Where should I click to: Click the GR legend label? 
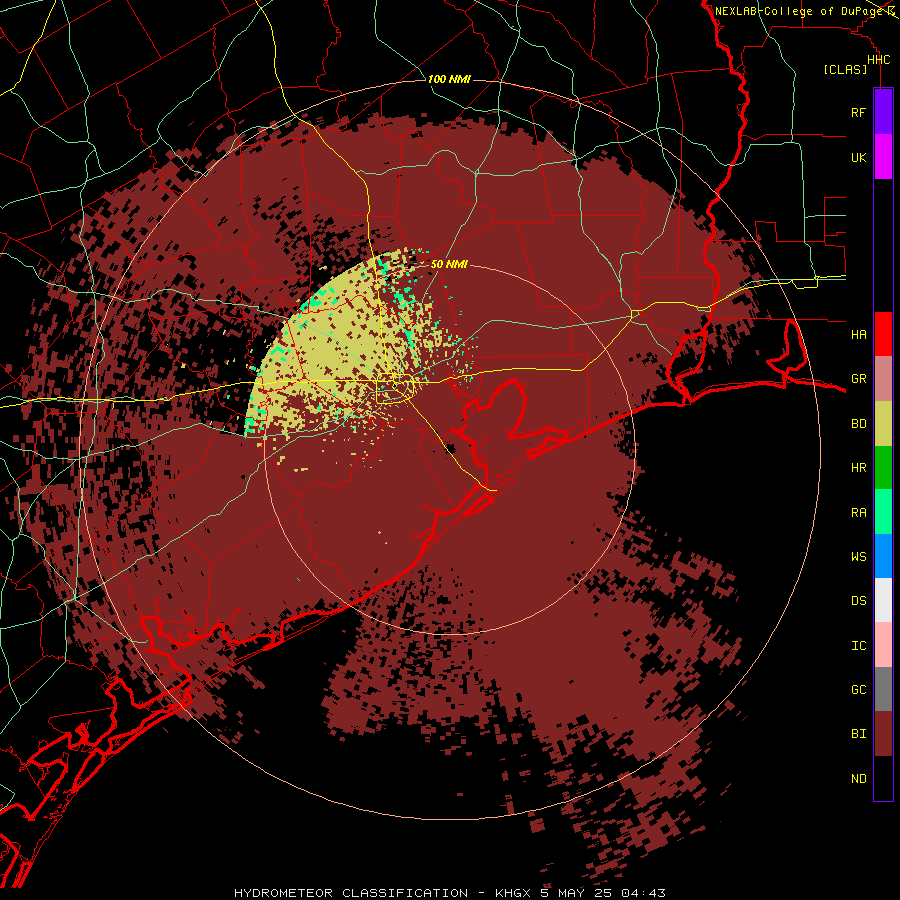tap(858, 379)
